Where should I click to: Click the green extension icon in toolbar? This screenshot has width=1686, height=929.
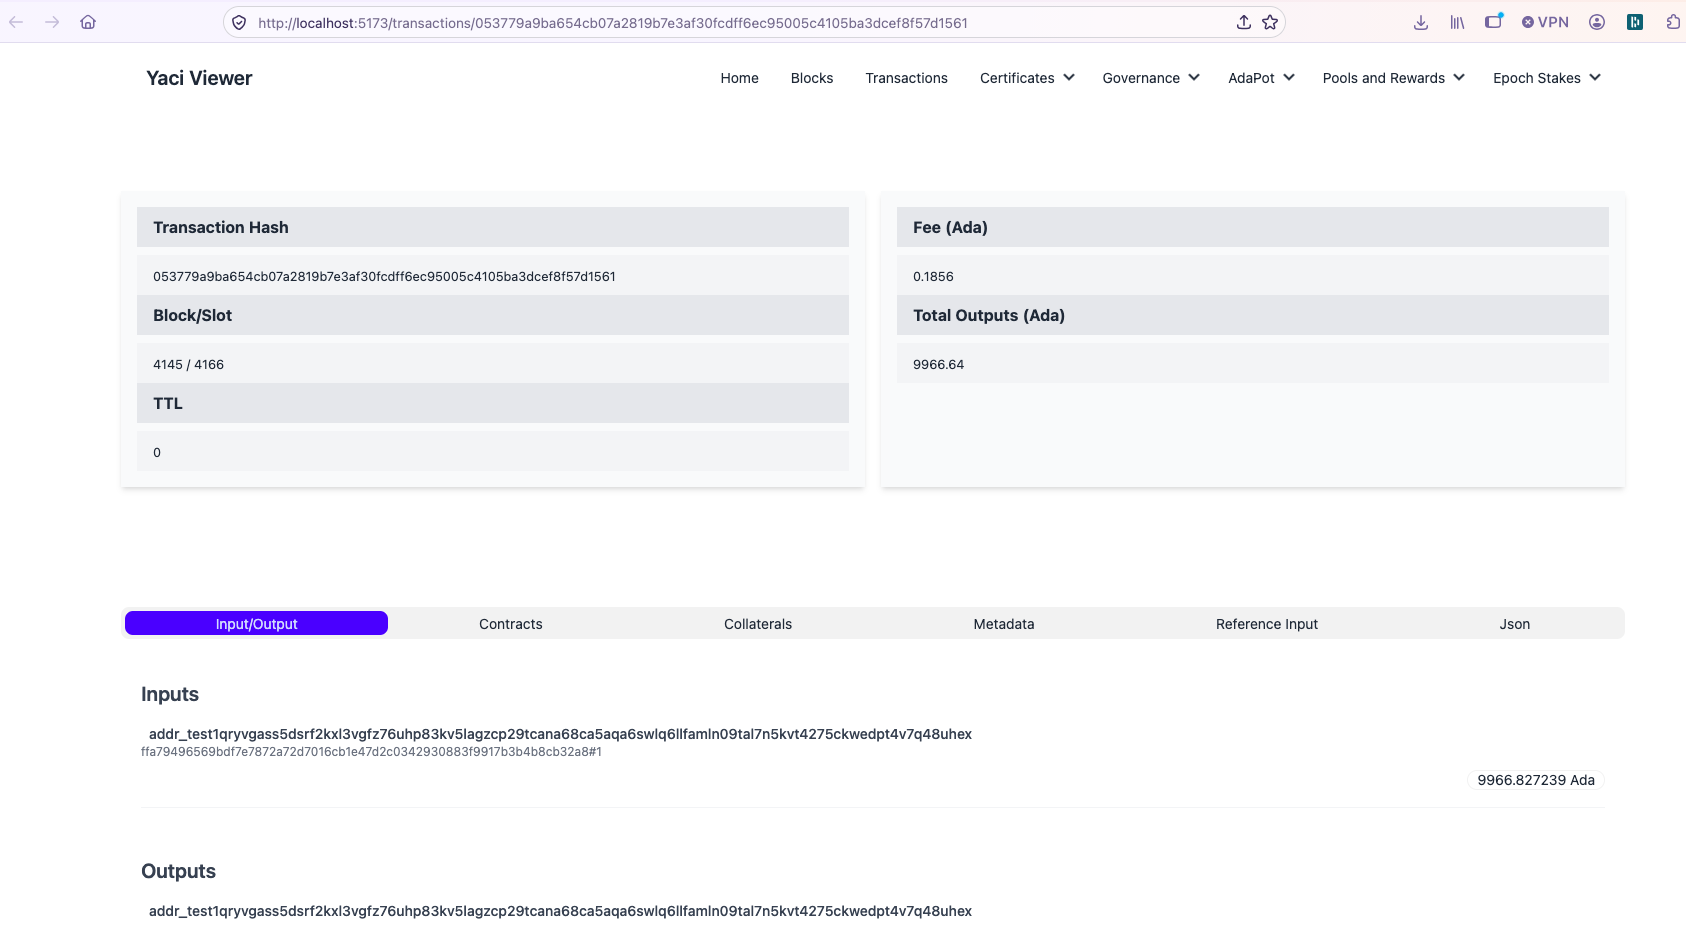pyautogui.click(x=1635, y=22)
